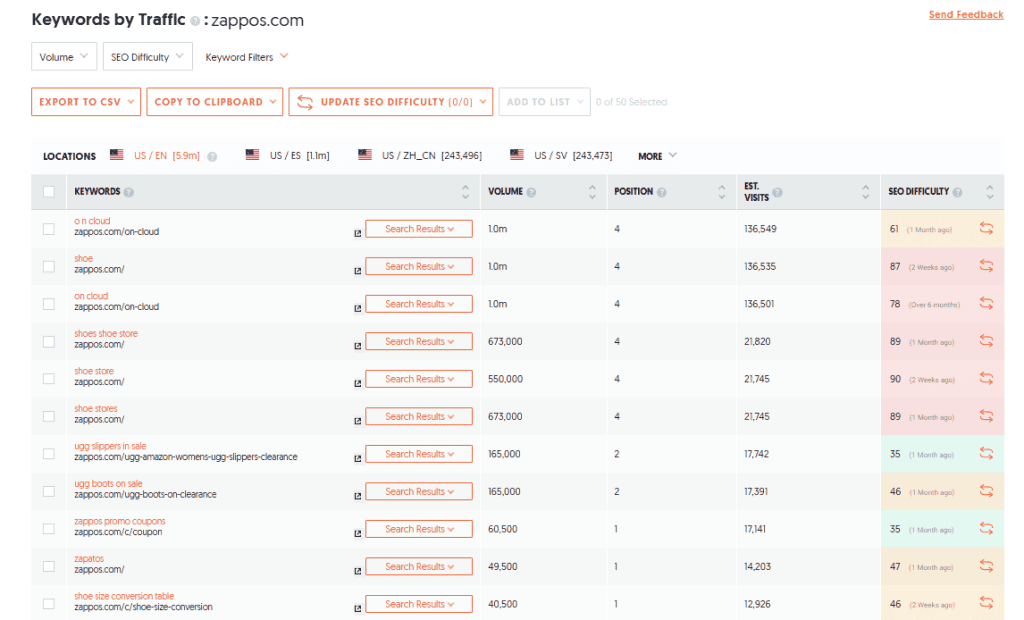The height and width of the screenshot is (620, 1024).
Task: Open external link icon for 'zapatos'
Action: [x=358, y=571]
